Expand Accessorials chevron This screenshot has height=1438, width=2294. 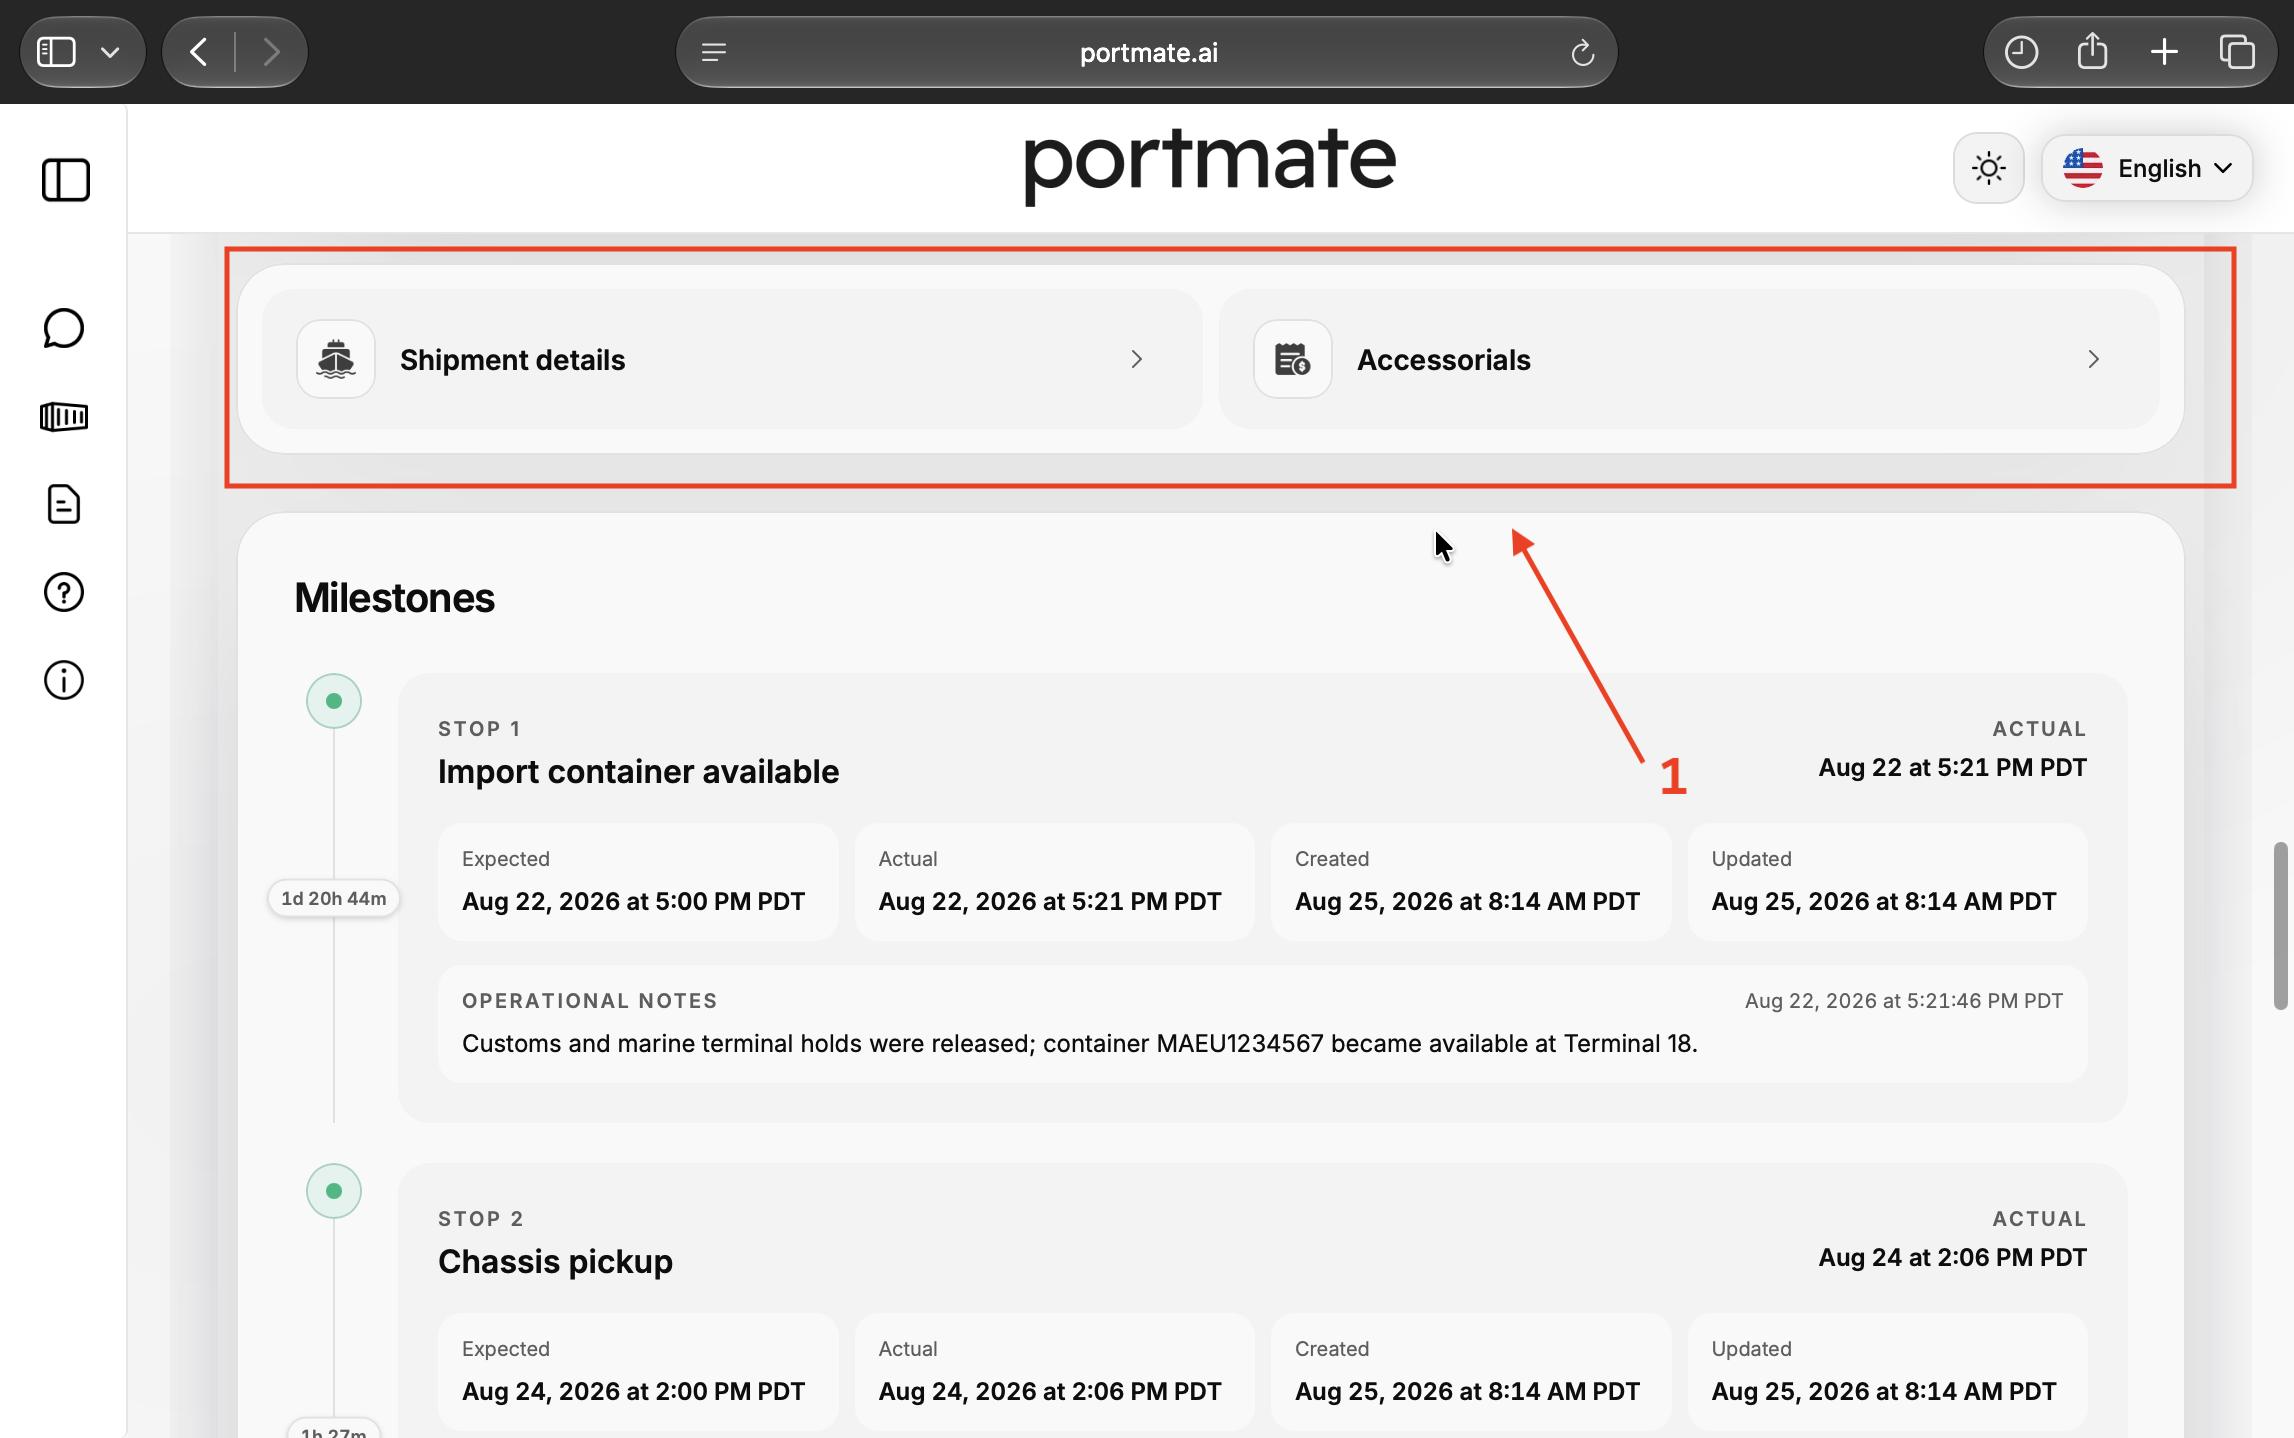(x=2094, y=359)
